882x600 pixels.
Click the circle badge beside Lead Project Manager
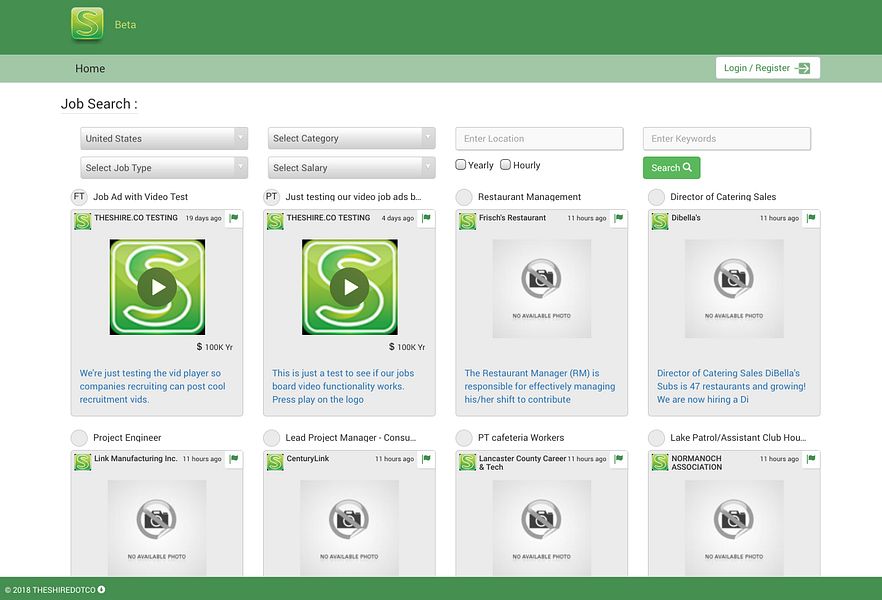[x=272, y=437]
